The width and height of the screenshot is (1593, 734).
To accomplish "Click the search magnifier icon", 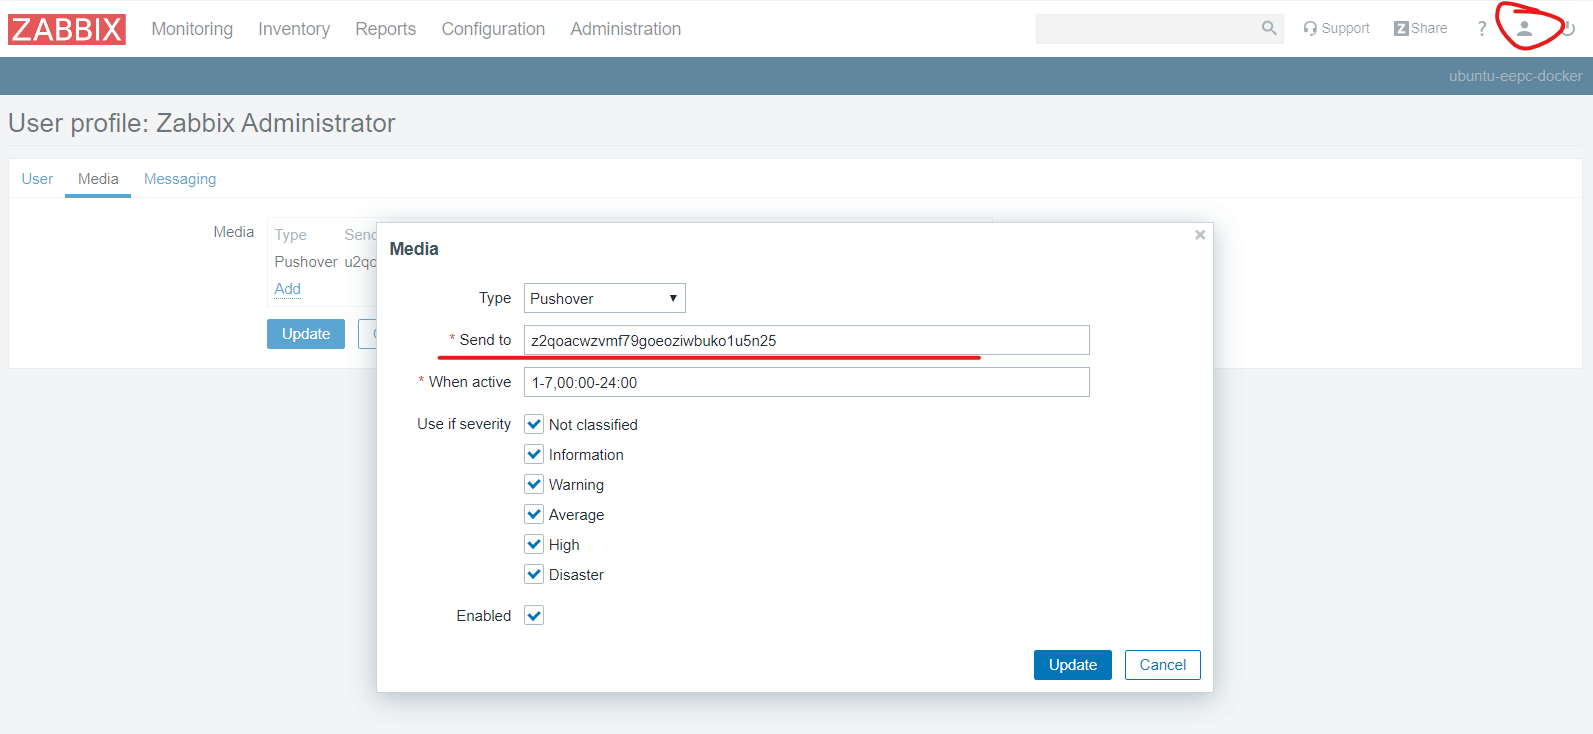I will (x=1268, y=28).
